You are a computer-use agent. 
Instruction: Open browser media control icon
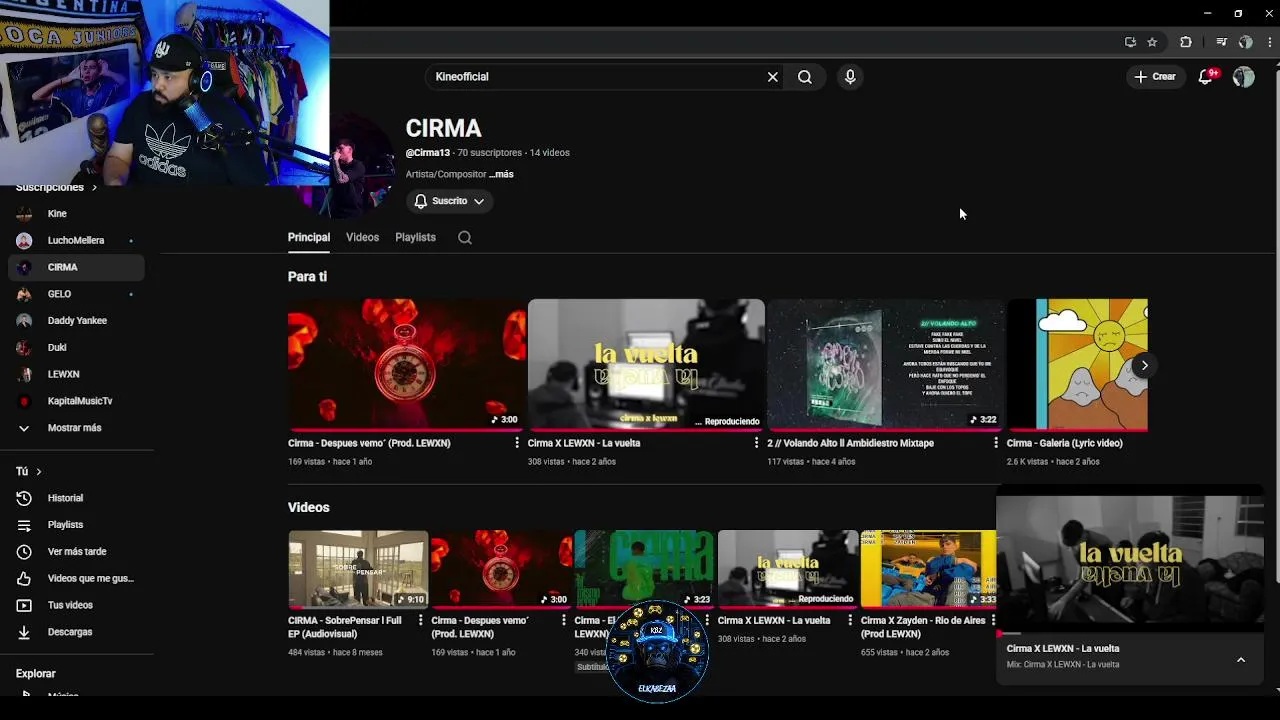coord(1221,42)
